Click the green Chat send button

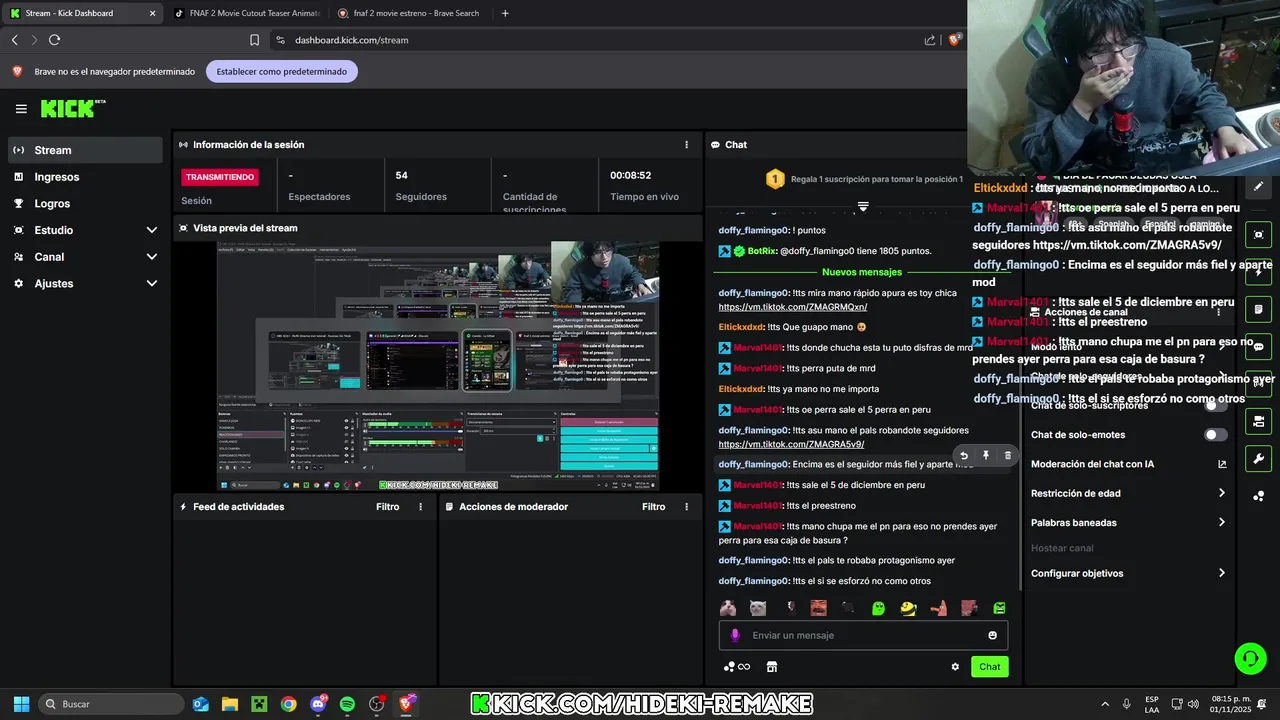[989, 667]
